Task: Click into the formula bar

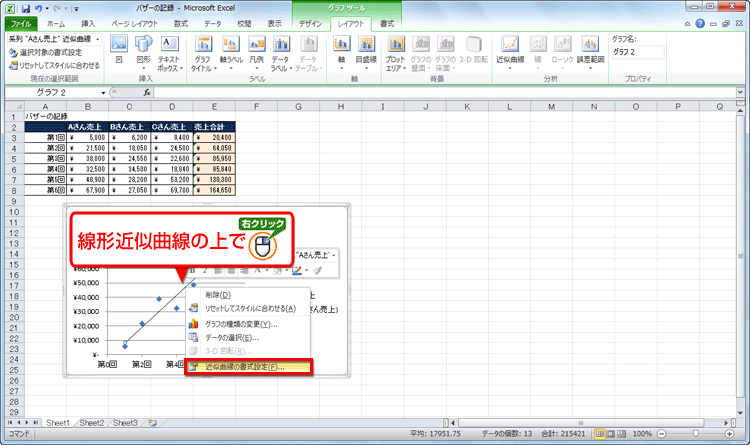Action: 445,92
